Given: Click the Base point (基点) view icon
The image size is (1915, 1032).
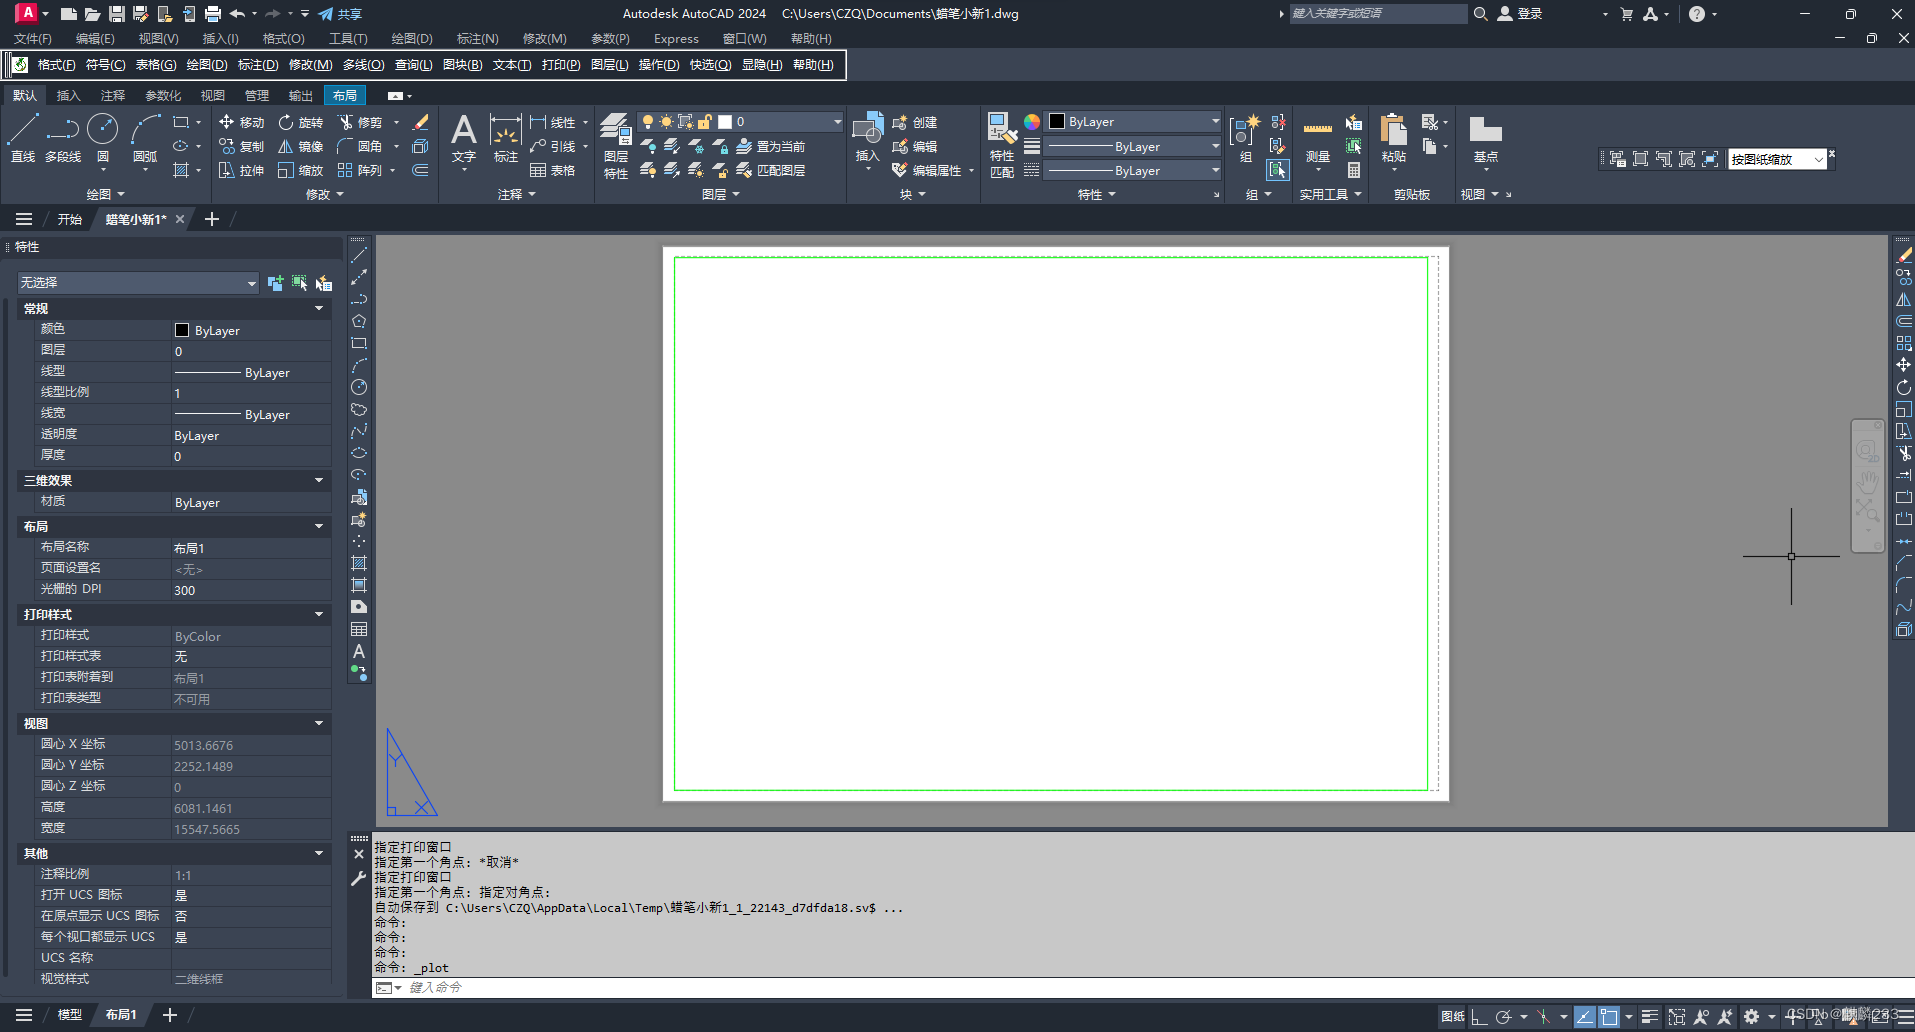Looking at the screenshot, I should tap(1485, 138).
